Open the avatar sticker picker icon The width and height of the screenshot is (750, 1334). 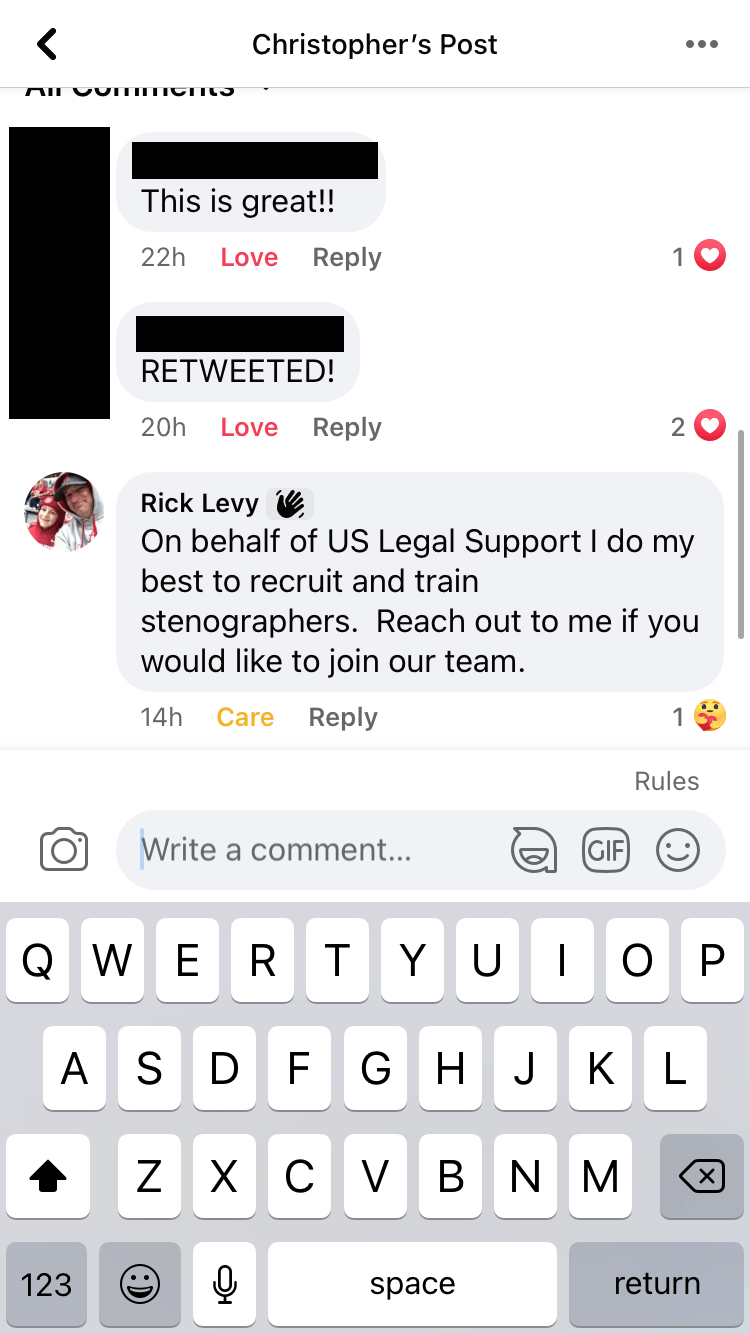coord(534,850)
